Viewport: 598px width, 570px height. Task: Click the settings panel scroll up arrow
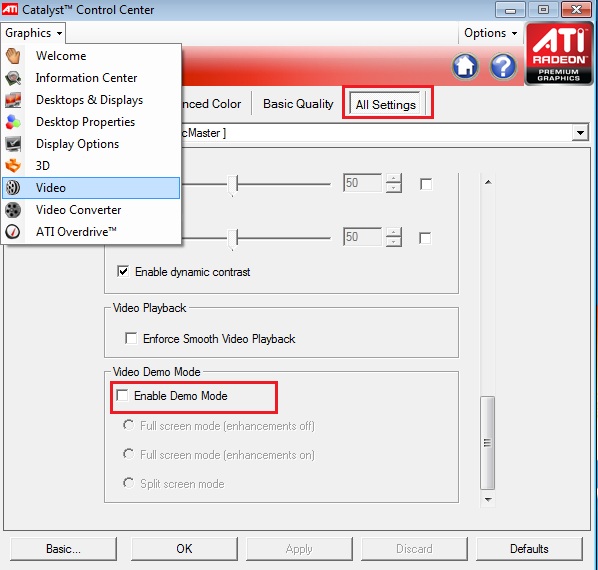[488, 182]
